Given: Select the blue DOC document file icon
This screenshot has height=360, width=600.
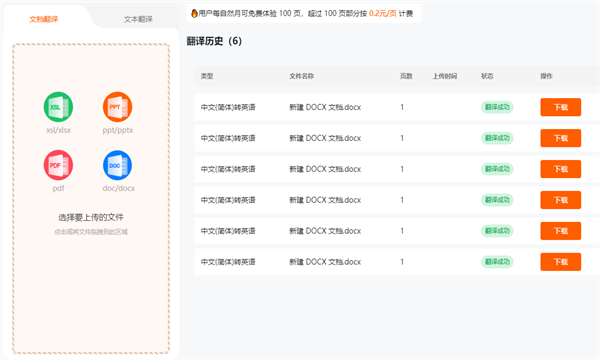Looking at the screenshot, I should [117, 165].
